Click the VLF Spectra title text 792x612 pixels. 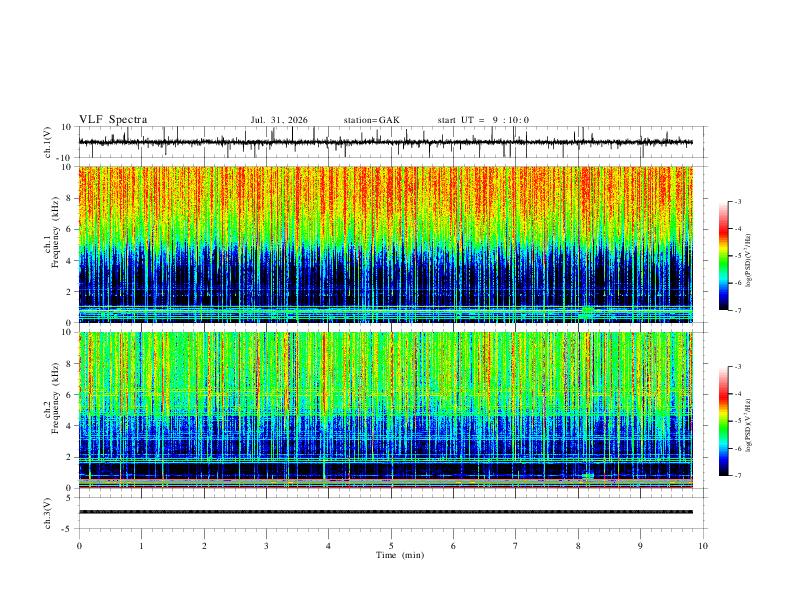pyautogui.click(x=113, y=120)
